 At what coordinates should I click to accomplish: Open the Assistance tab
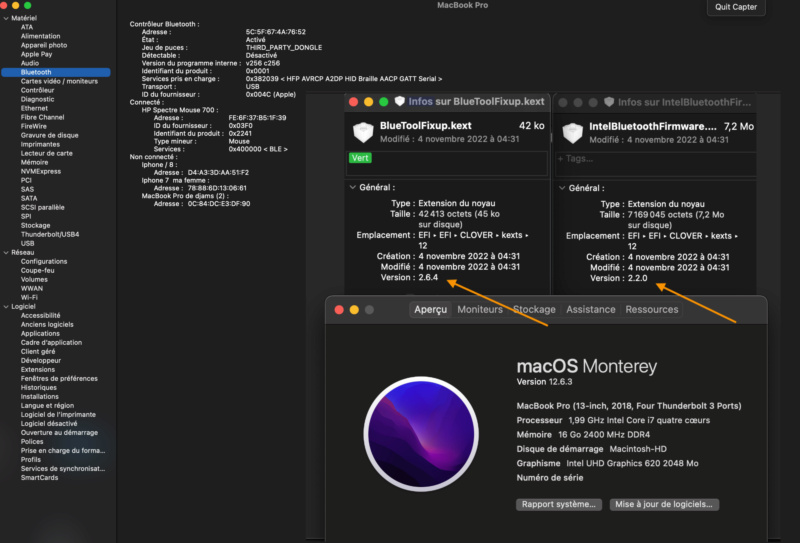pos(590,309)
